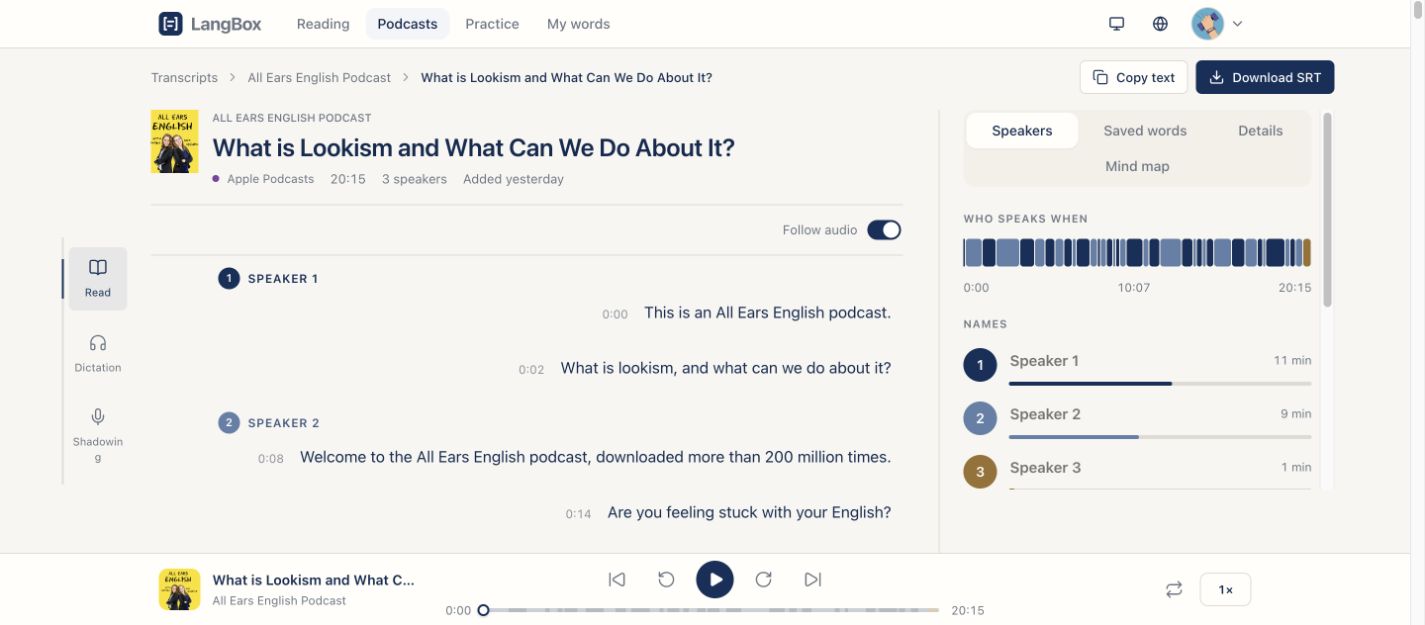This screenshot has width=1425, height=625.
Task: Go to Practice in top navigation
Action: pyautogui.click(x=492, y=24)
